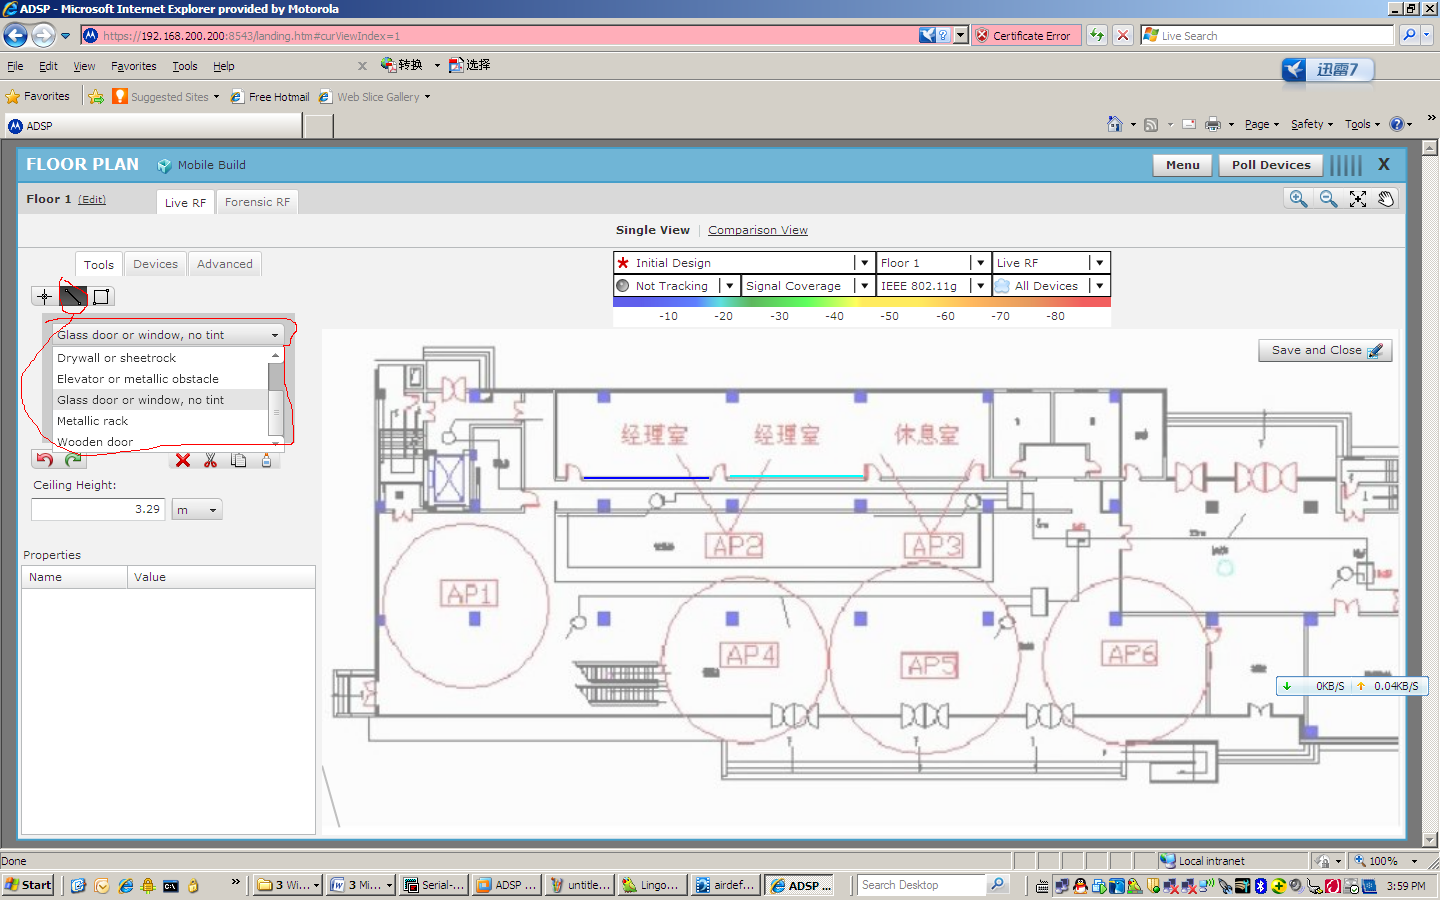
Task: Fit floor plan to screen icon
Action: tap(1357, 199)
